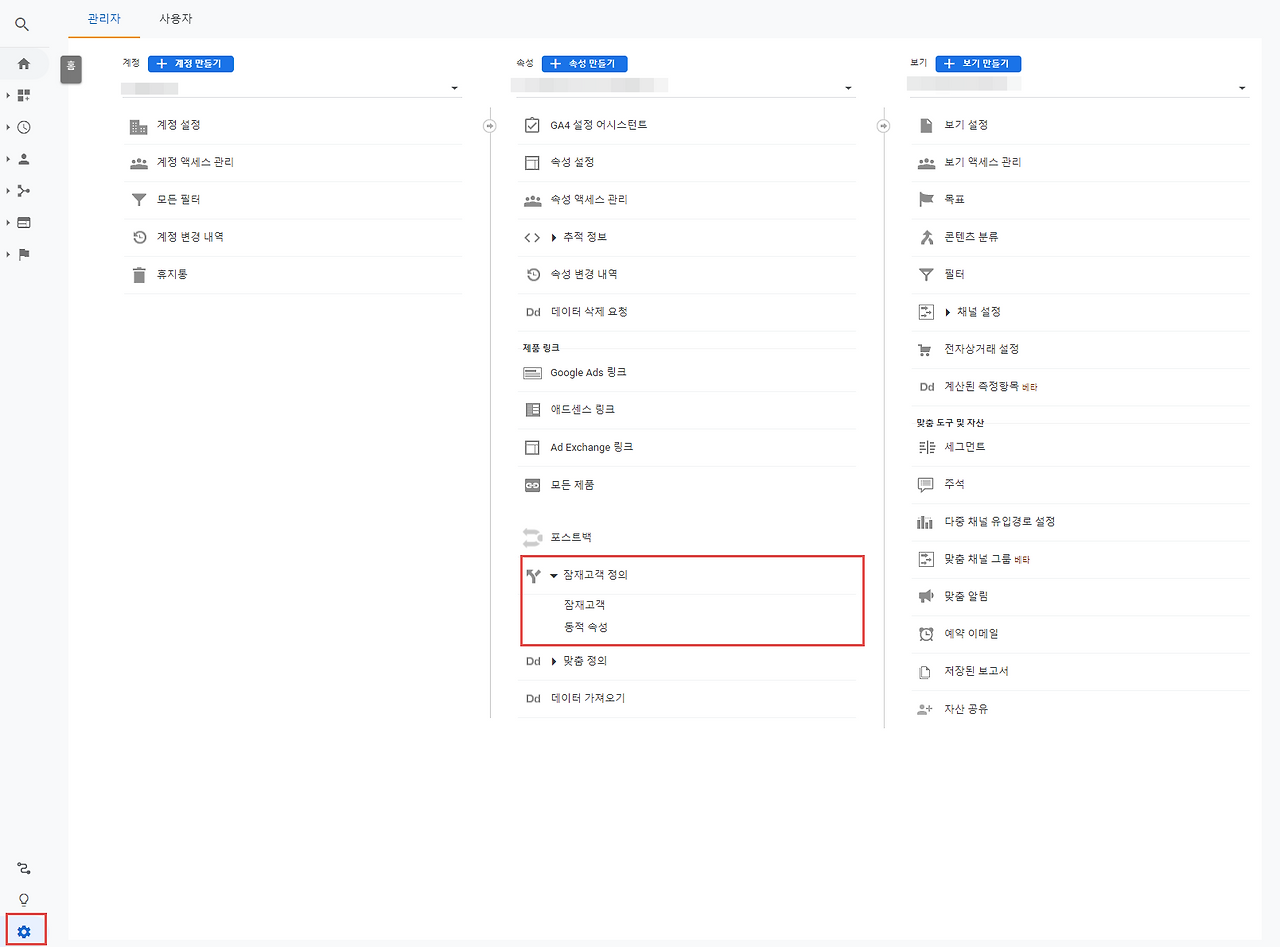Select the 관리자 tab
Viewport: 1280px width, 947px height.
pyautogui.click(x=104, y=19)
